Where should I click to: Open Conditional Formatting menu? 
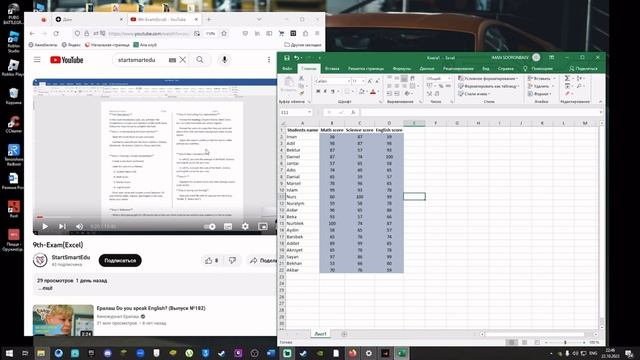point(488,78)
